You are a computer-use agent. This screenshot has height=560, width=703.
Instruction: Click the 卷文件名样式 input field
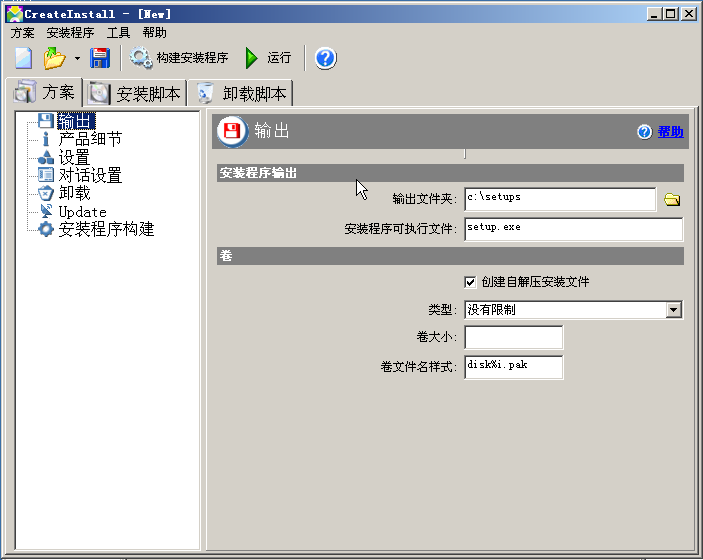tap(514, 367)
